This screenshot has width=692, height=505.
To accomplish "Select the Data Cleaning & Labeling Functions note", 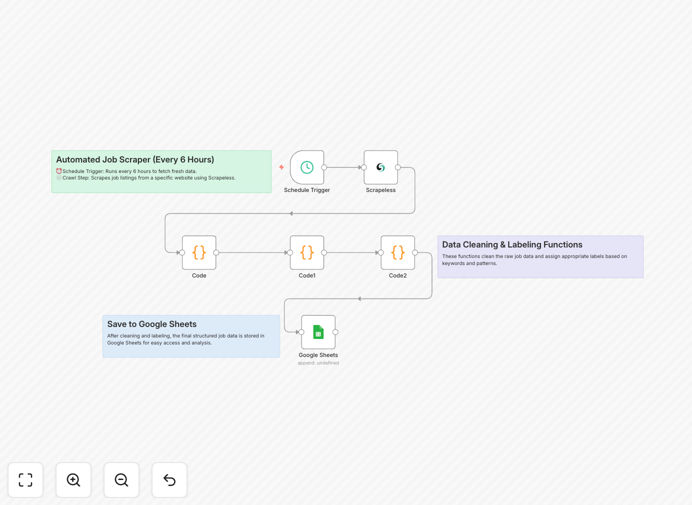I will point(541,256).
